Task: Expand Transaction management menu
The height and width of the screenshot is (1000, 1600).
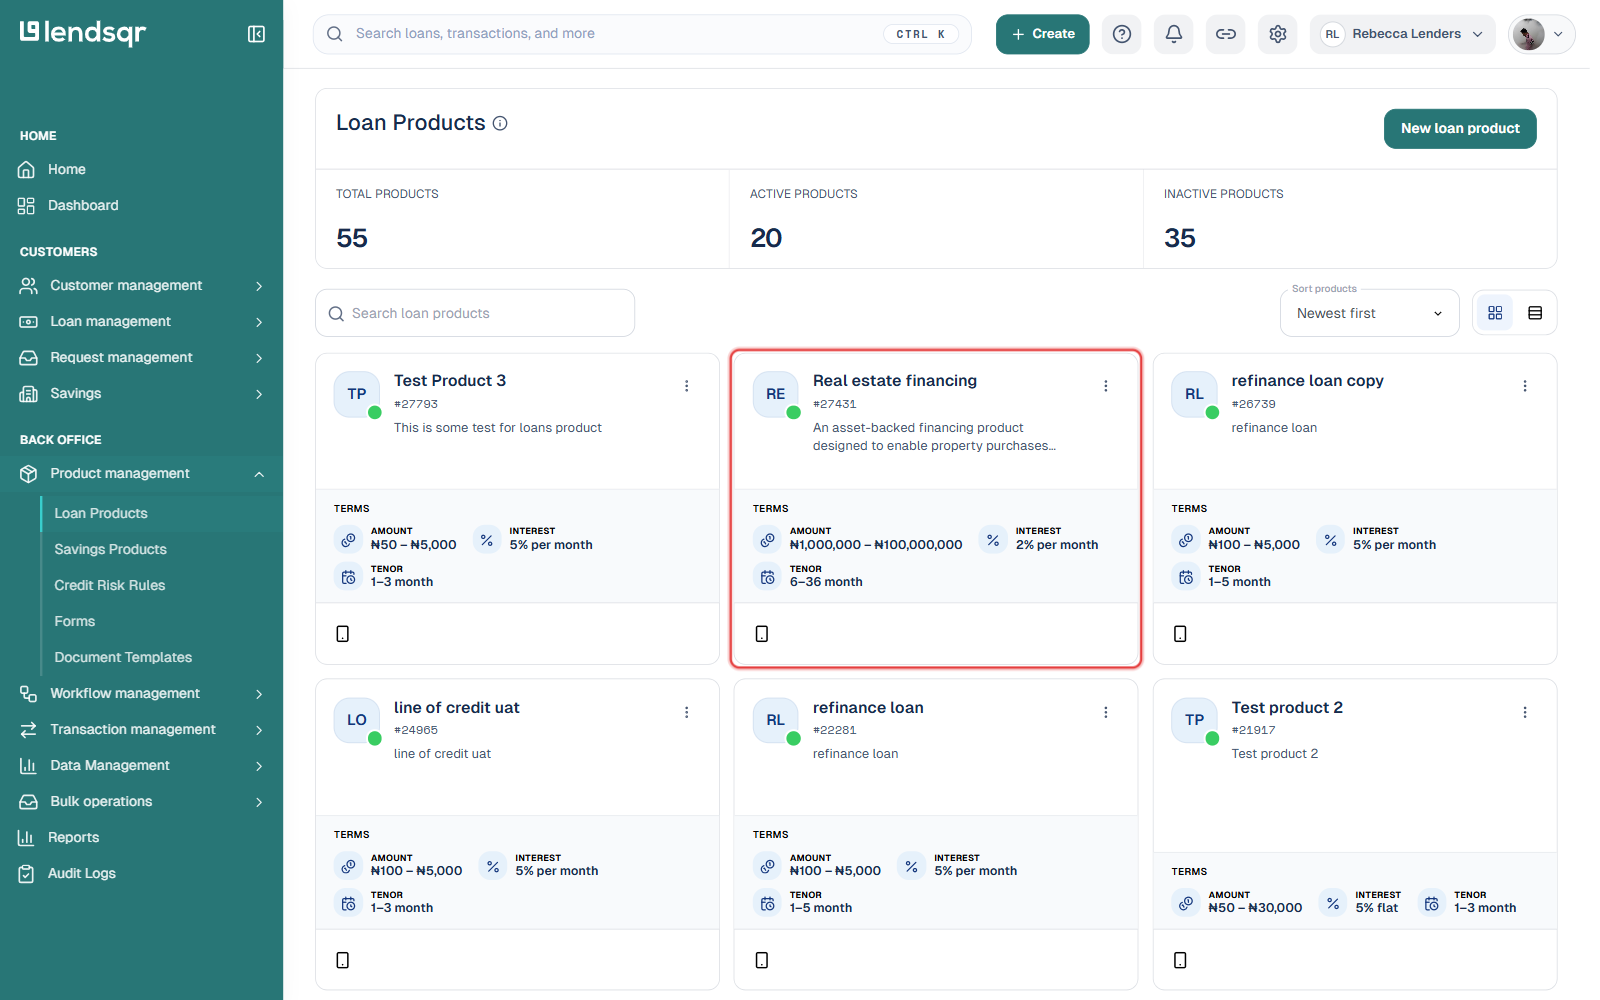Action: pos(141,730)
